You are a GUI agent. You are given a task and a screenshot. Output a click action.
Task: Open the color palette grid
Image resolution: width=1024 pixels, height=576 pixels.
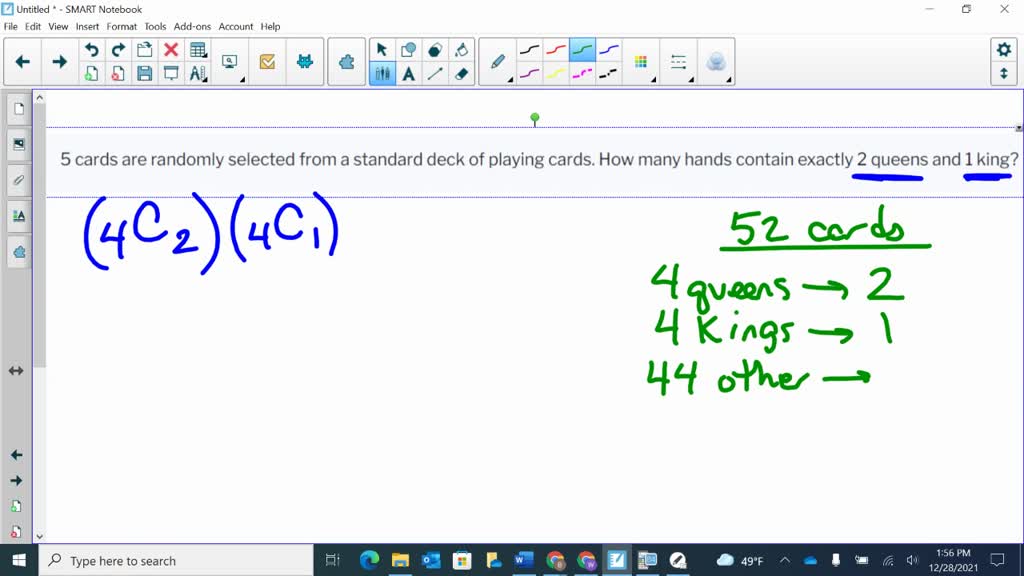point(641,62)
